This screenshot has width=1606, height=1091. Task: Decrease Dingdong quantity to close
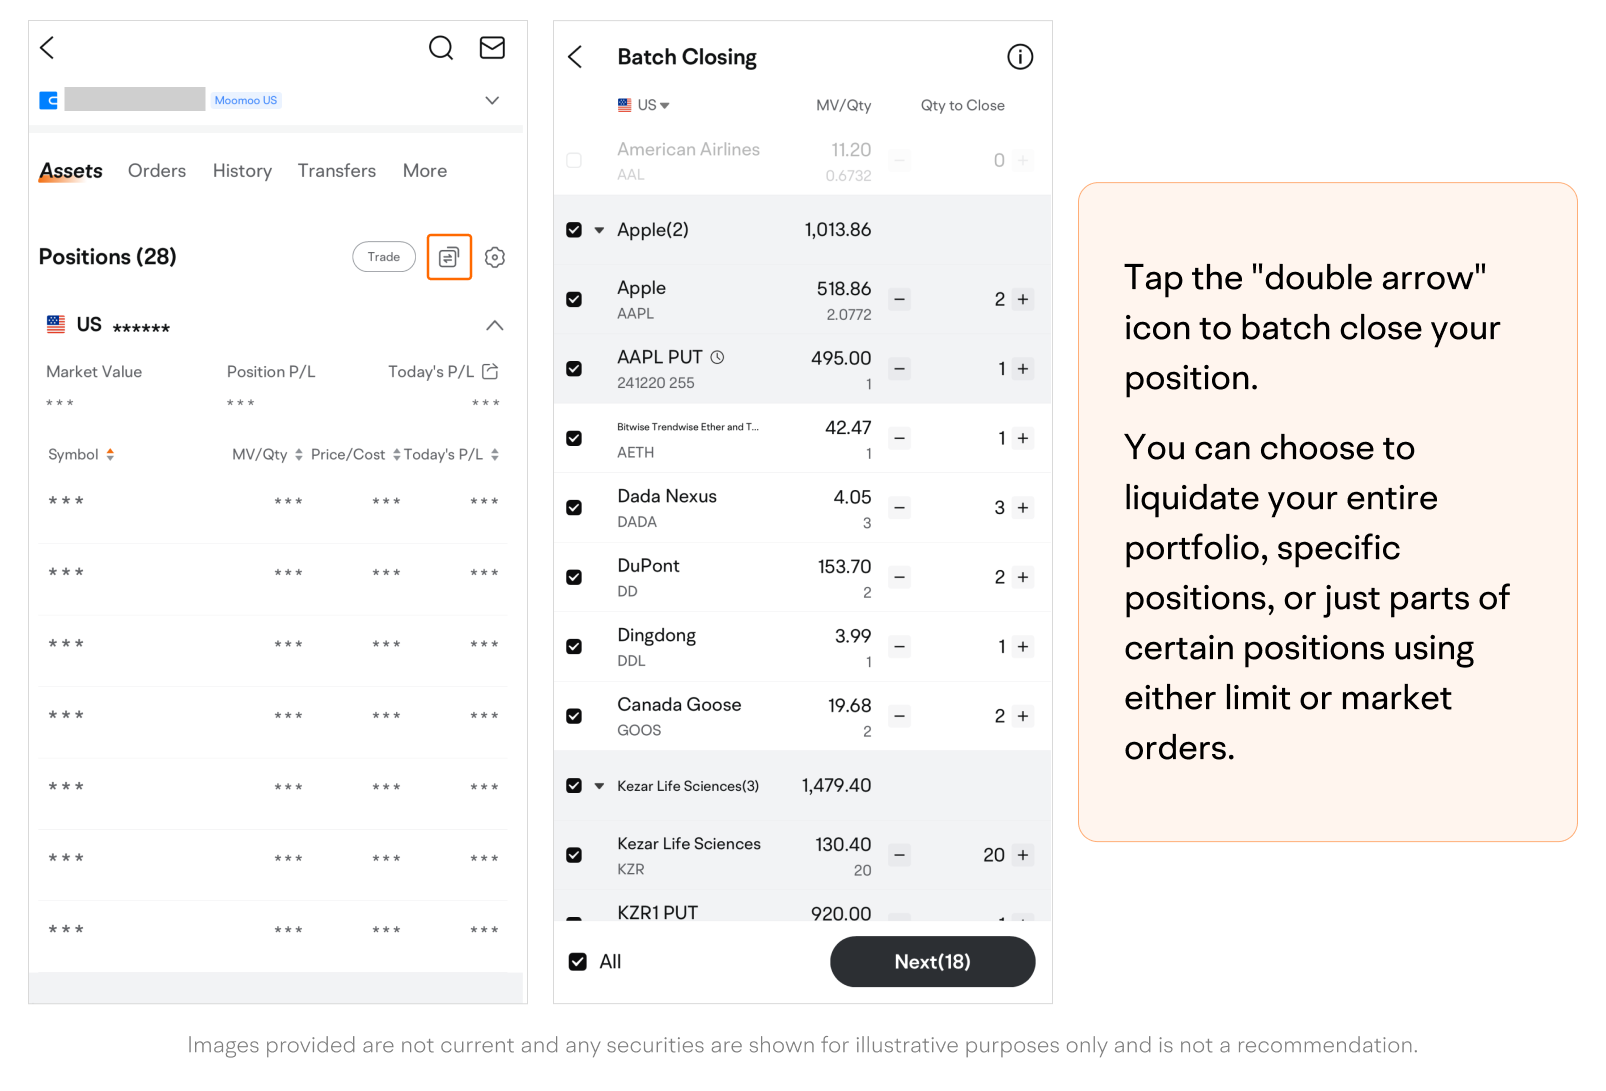[x=900, y=647]
